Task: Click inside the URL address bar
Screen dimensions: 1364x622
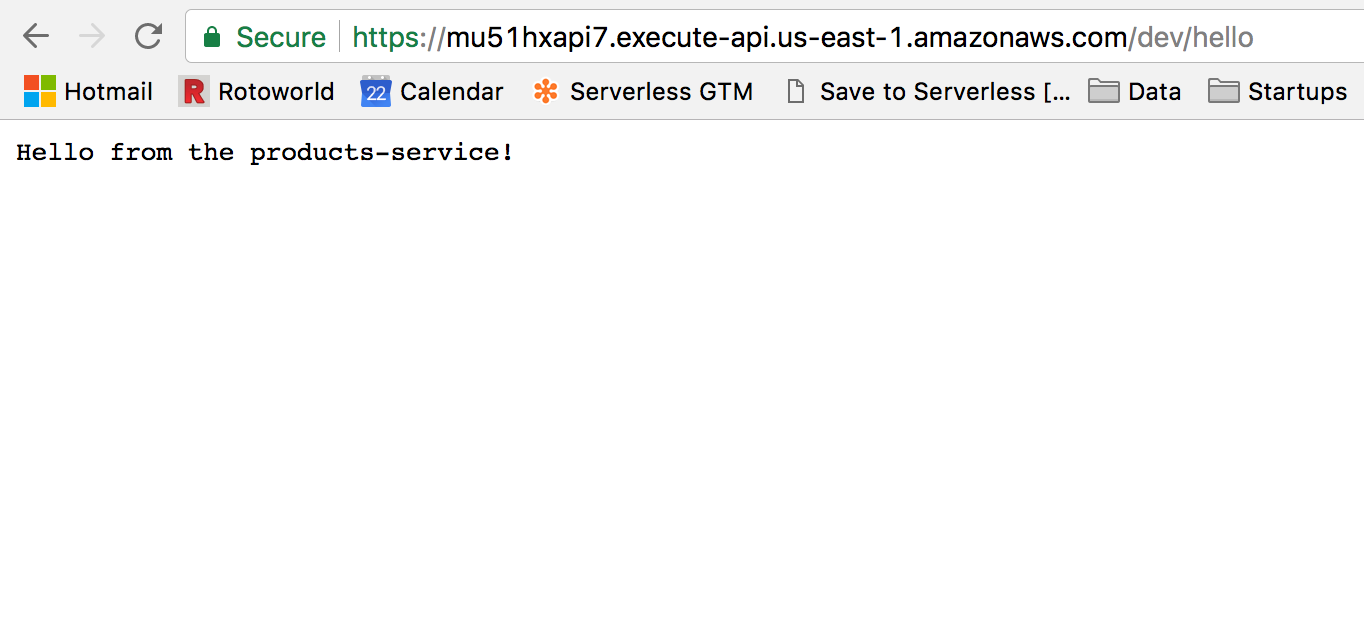Action: pos(700,36)
